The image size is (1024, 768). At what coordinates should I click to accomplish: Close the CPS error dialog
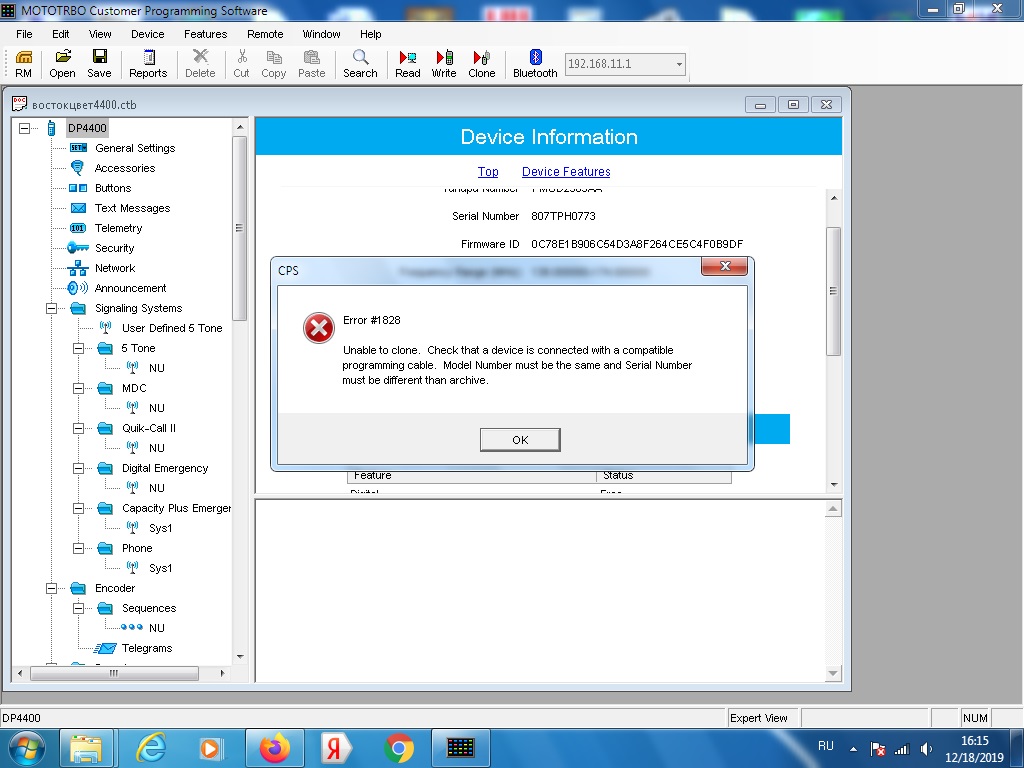[724, 266]
